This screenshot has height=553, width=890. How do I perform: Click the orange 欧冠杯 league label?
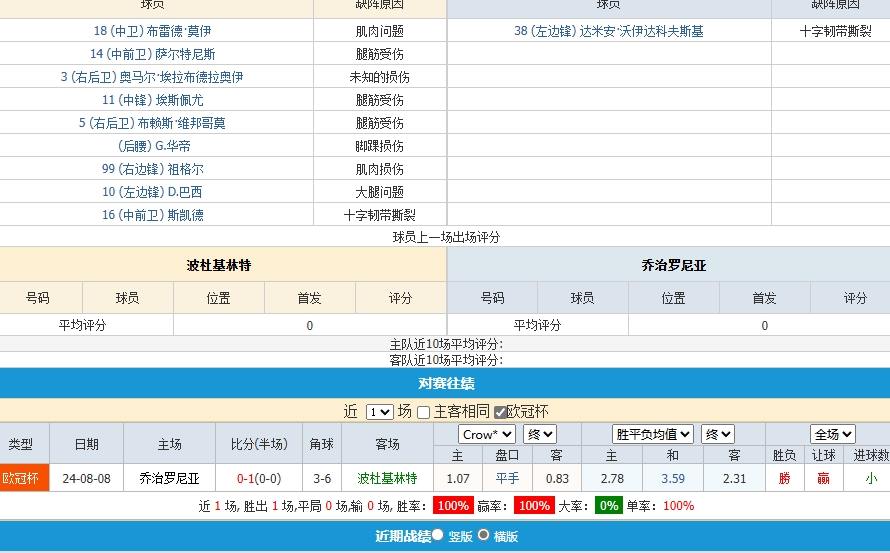[x=24, y=478]
